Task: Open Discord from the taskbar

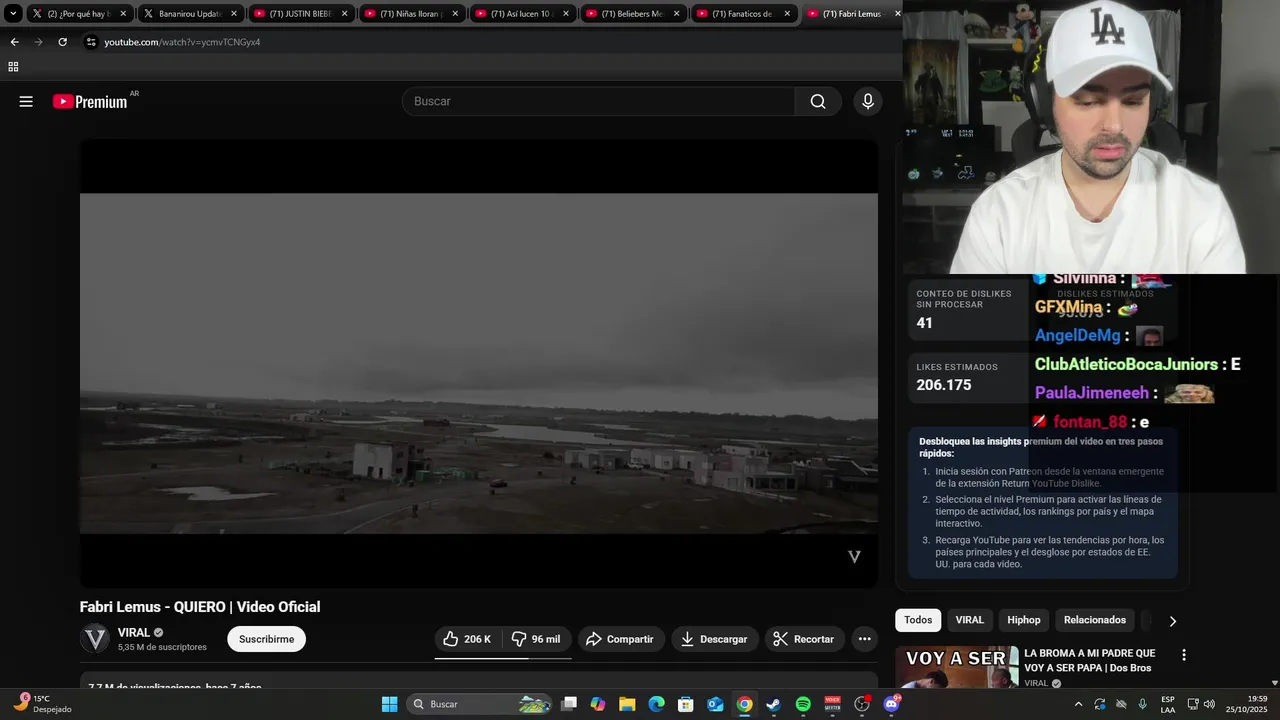Action: coord(891,704)
